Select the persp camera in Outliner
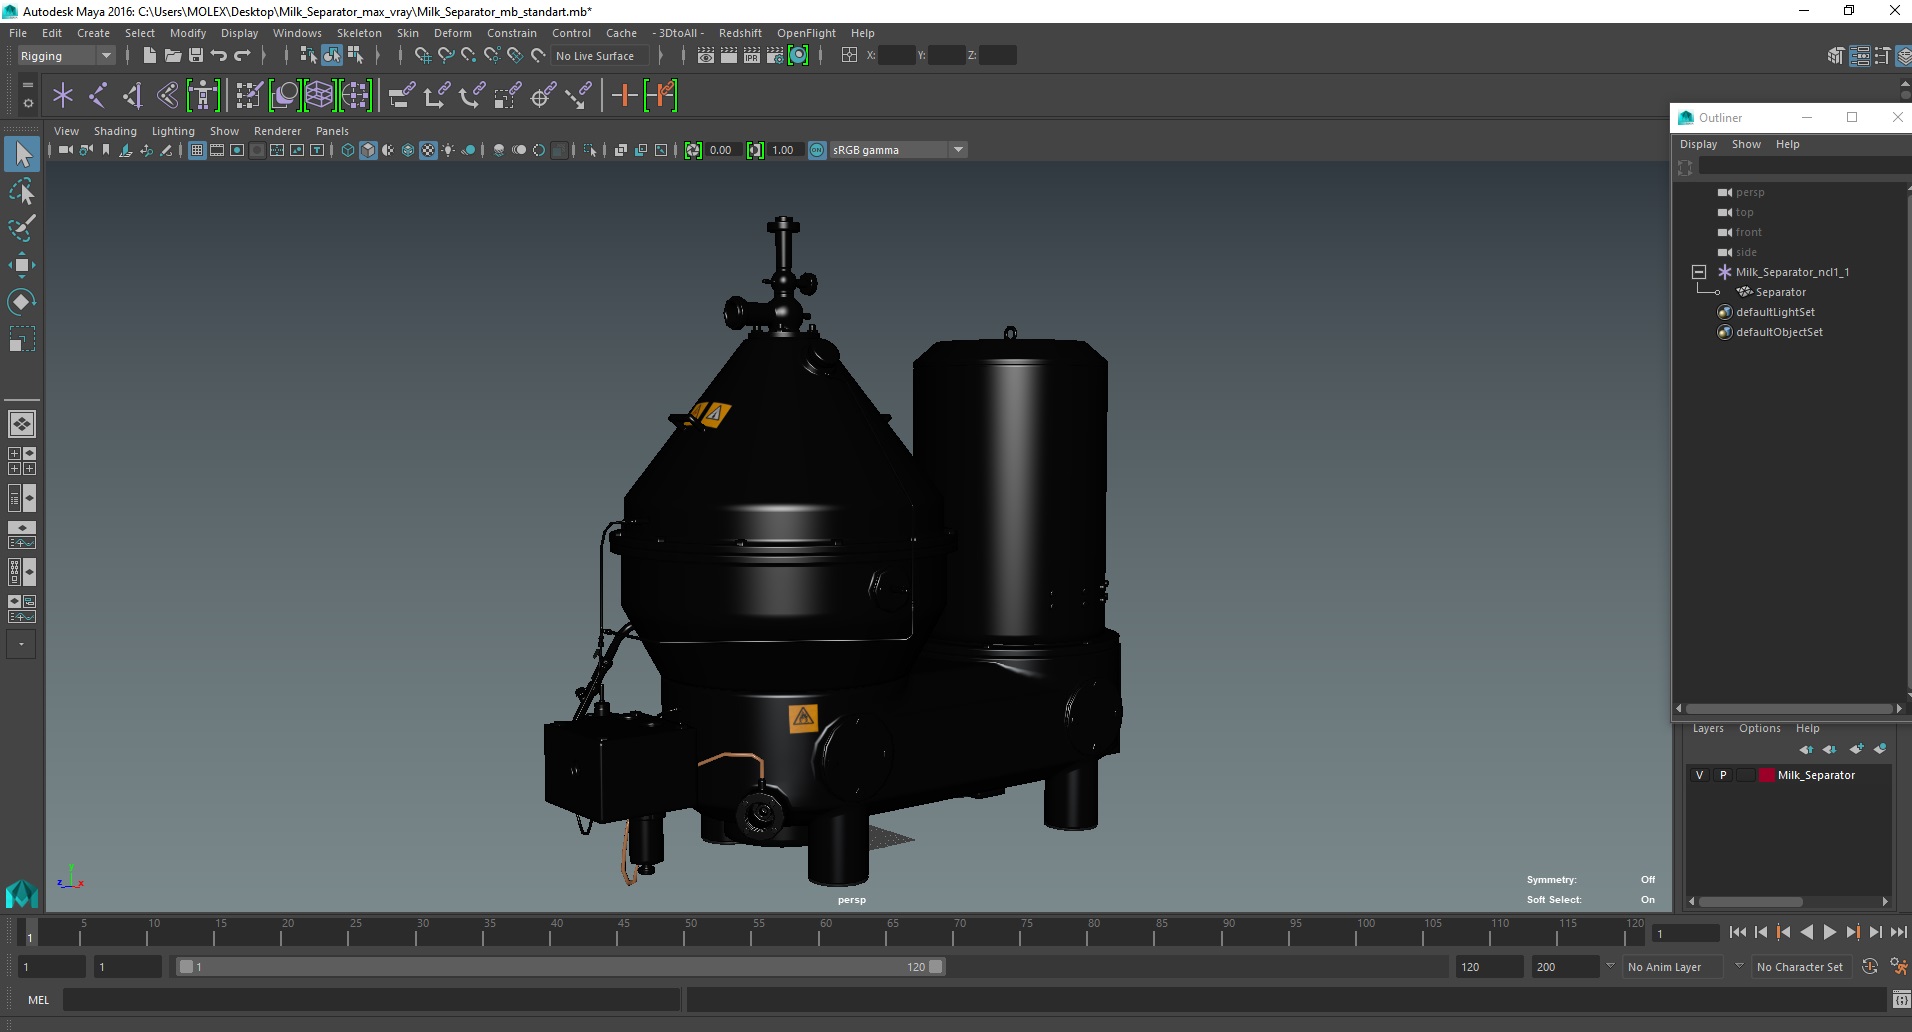1912x1032 pixels. [x=1749, y=192]
